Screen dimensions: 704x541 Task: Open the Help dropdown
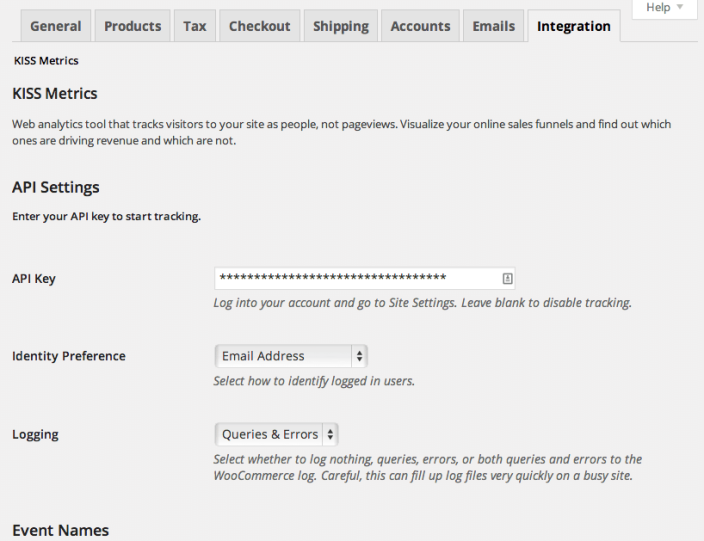point(665,8)
